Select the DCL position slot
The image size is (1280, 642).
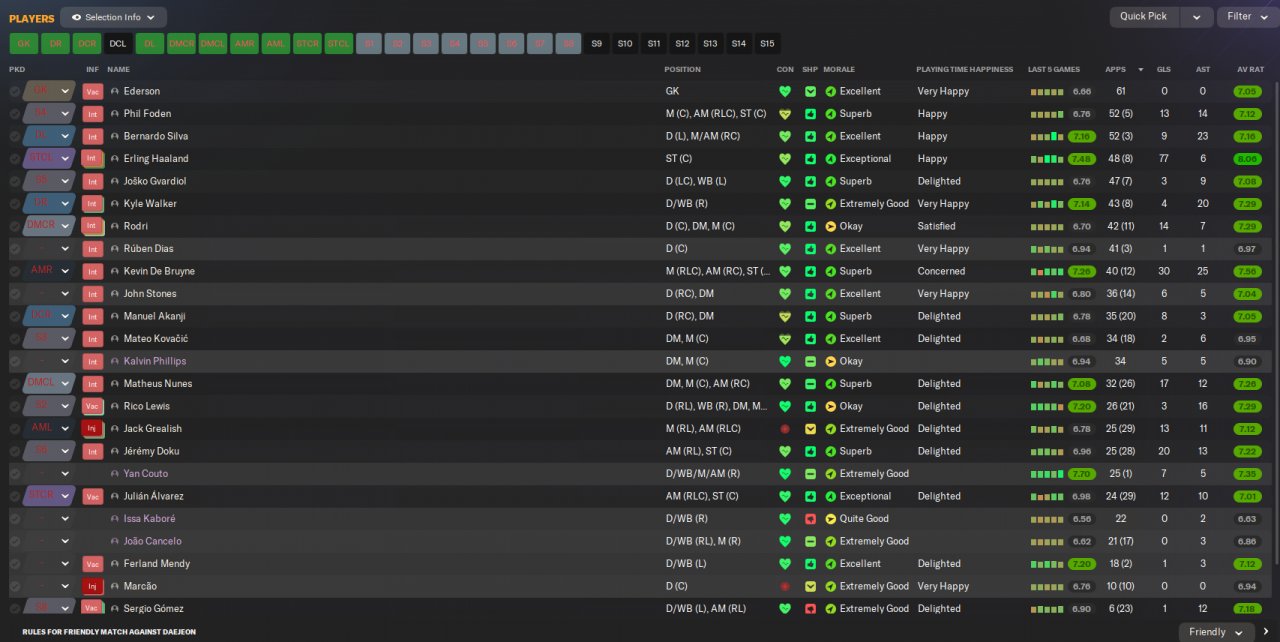(x=118, y=44)
